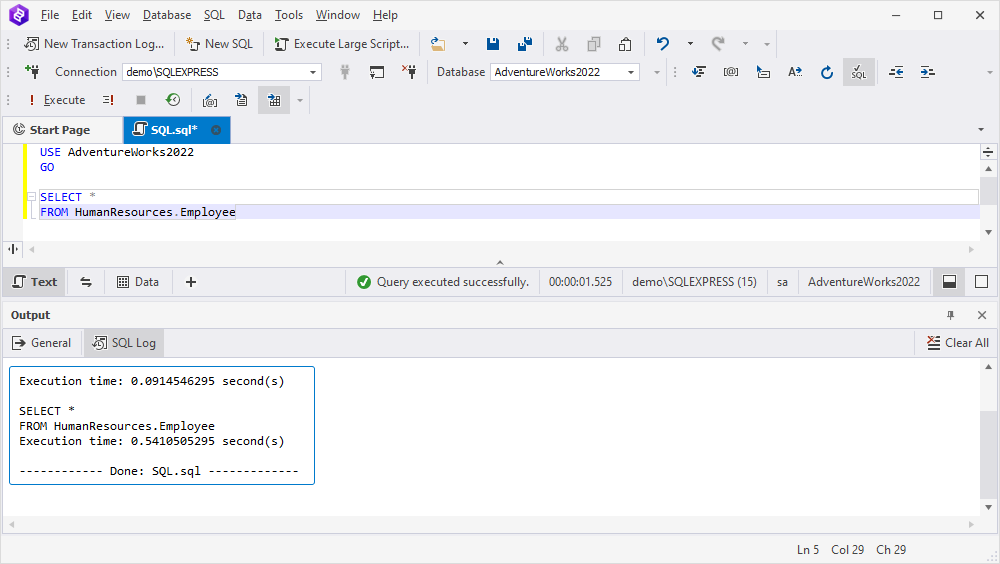Open the Tools menu
Image resolution: width=1000 pixels, height=564 pixels.
click(x=289, y=15)
